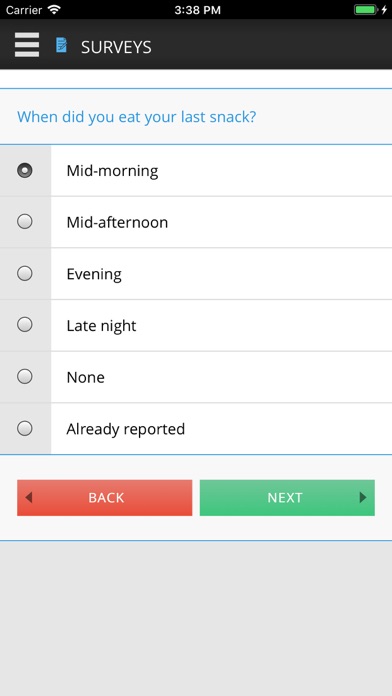The width and height of the screenshot is (392, 696).
Task: Tap the Mid-afternoon answer label
Action: click(117, 222)
